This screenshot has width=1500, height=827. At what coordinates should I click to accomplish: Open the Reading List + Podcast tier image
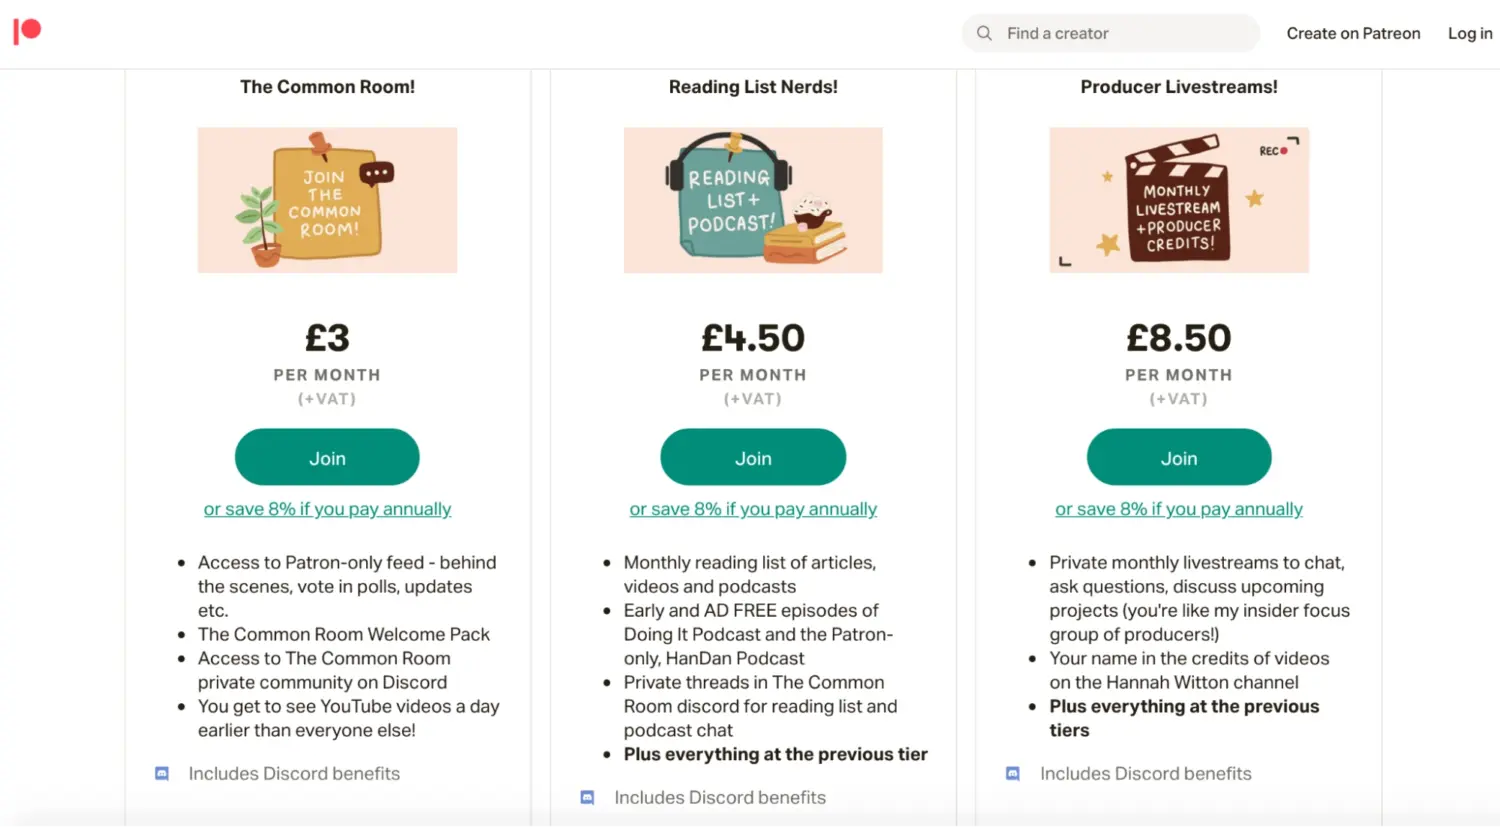[x=752, y=199]
